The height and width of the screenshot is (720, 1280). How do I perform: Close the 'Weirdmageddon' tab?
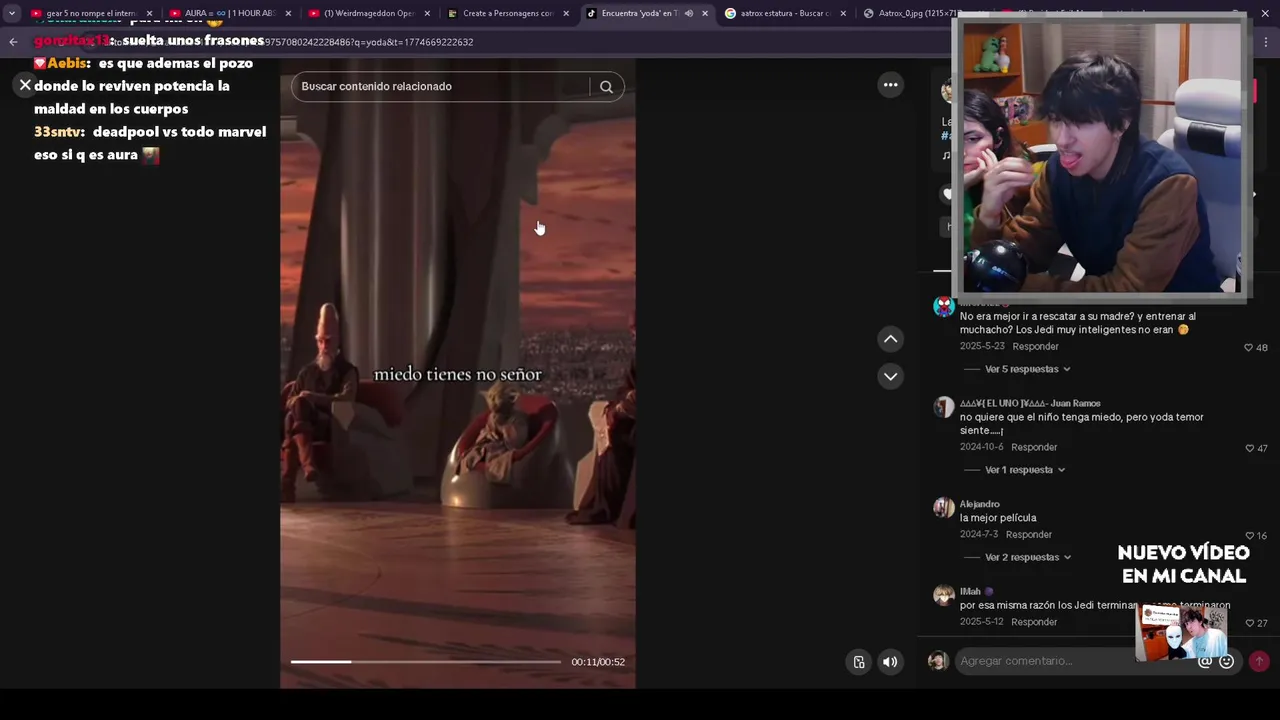pos(427,14)
